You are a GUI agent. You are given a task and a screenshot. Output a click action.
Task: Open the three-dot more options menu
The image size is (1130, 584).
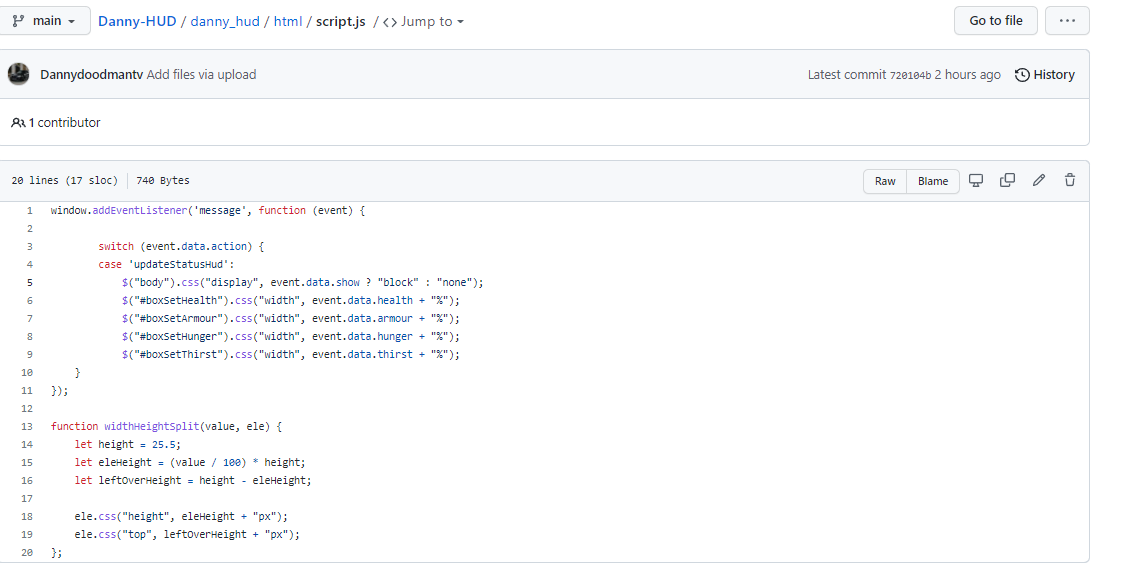(x=1067, y=21)
